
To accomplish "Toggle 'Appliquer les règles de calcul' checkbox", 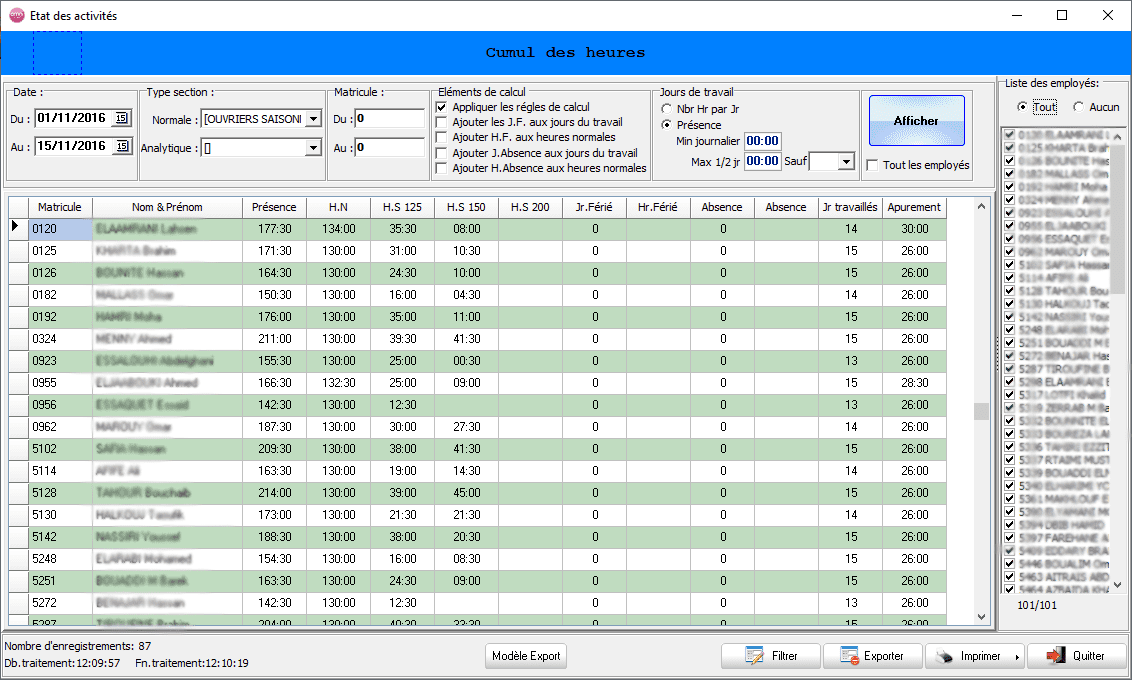I will pos(441,107).
